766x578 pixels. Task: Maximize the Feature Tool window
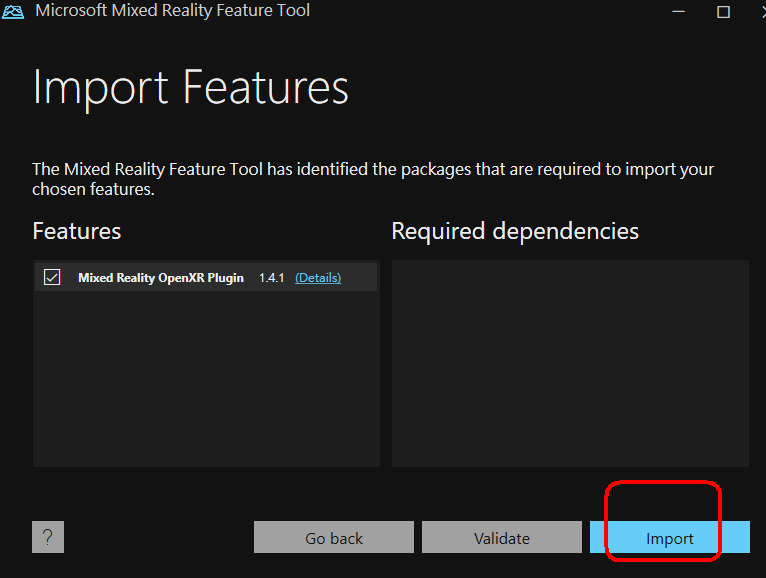click(x=723, y=11)
